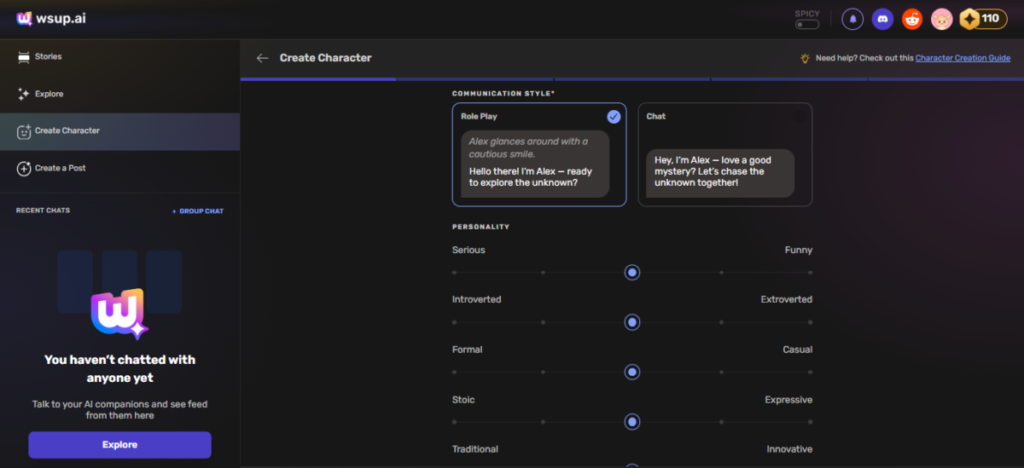Set Serious-Funny slider to far right
The image size is (1024, 468).
810,272
